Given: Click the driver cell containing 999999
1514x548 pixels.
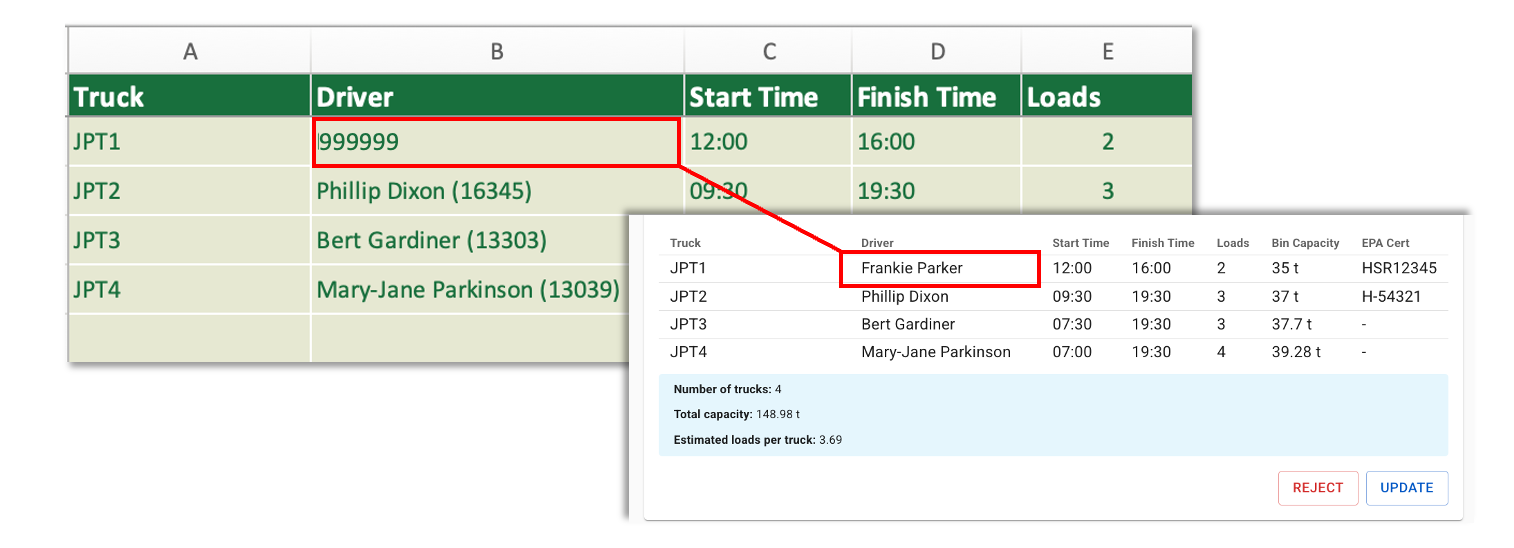Looking at the screenshot, I should coord(496,142).
